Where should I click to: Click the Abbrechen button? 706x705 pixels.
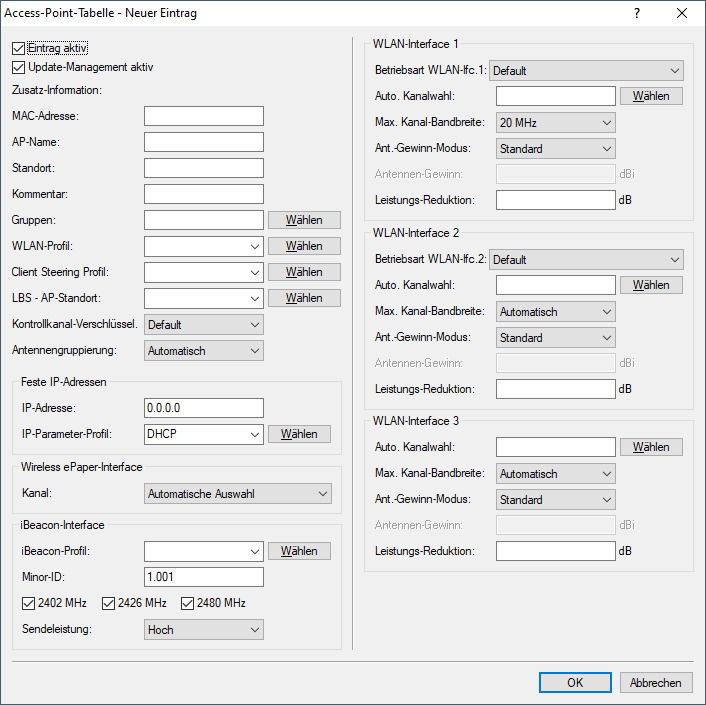[656, 682]
